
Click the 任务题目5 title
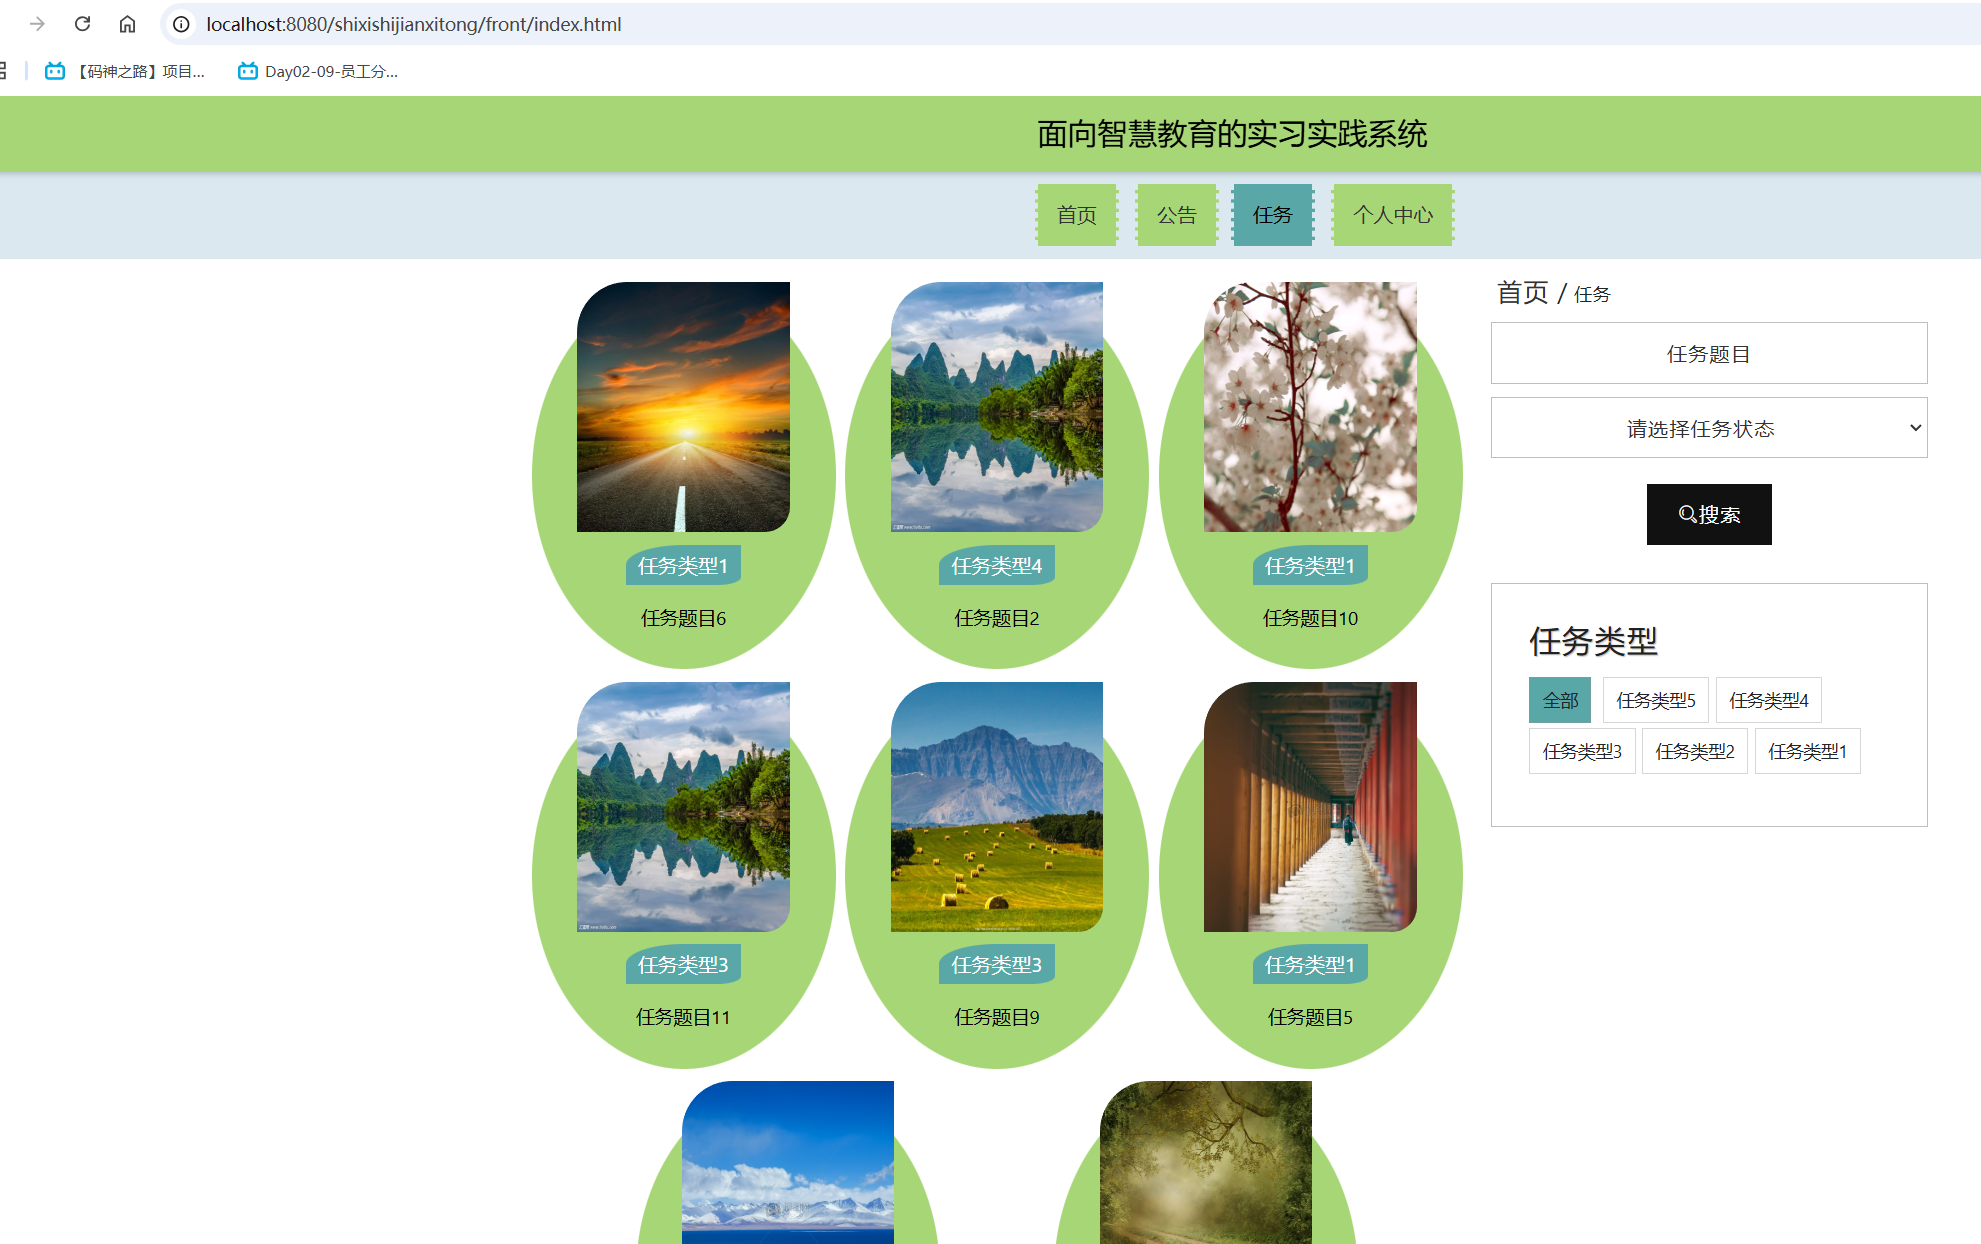click(1310, 1017)
